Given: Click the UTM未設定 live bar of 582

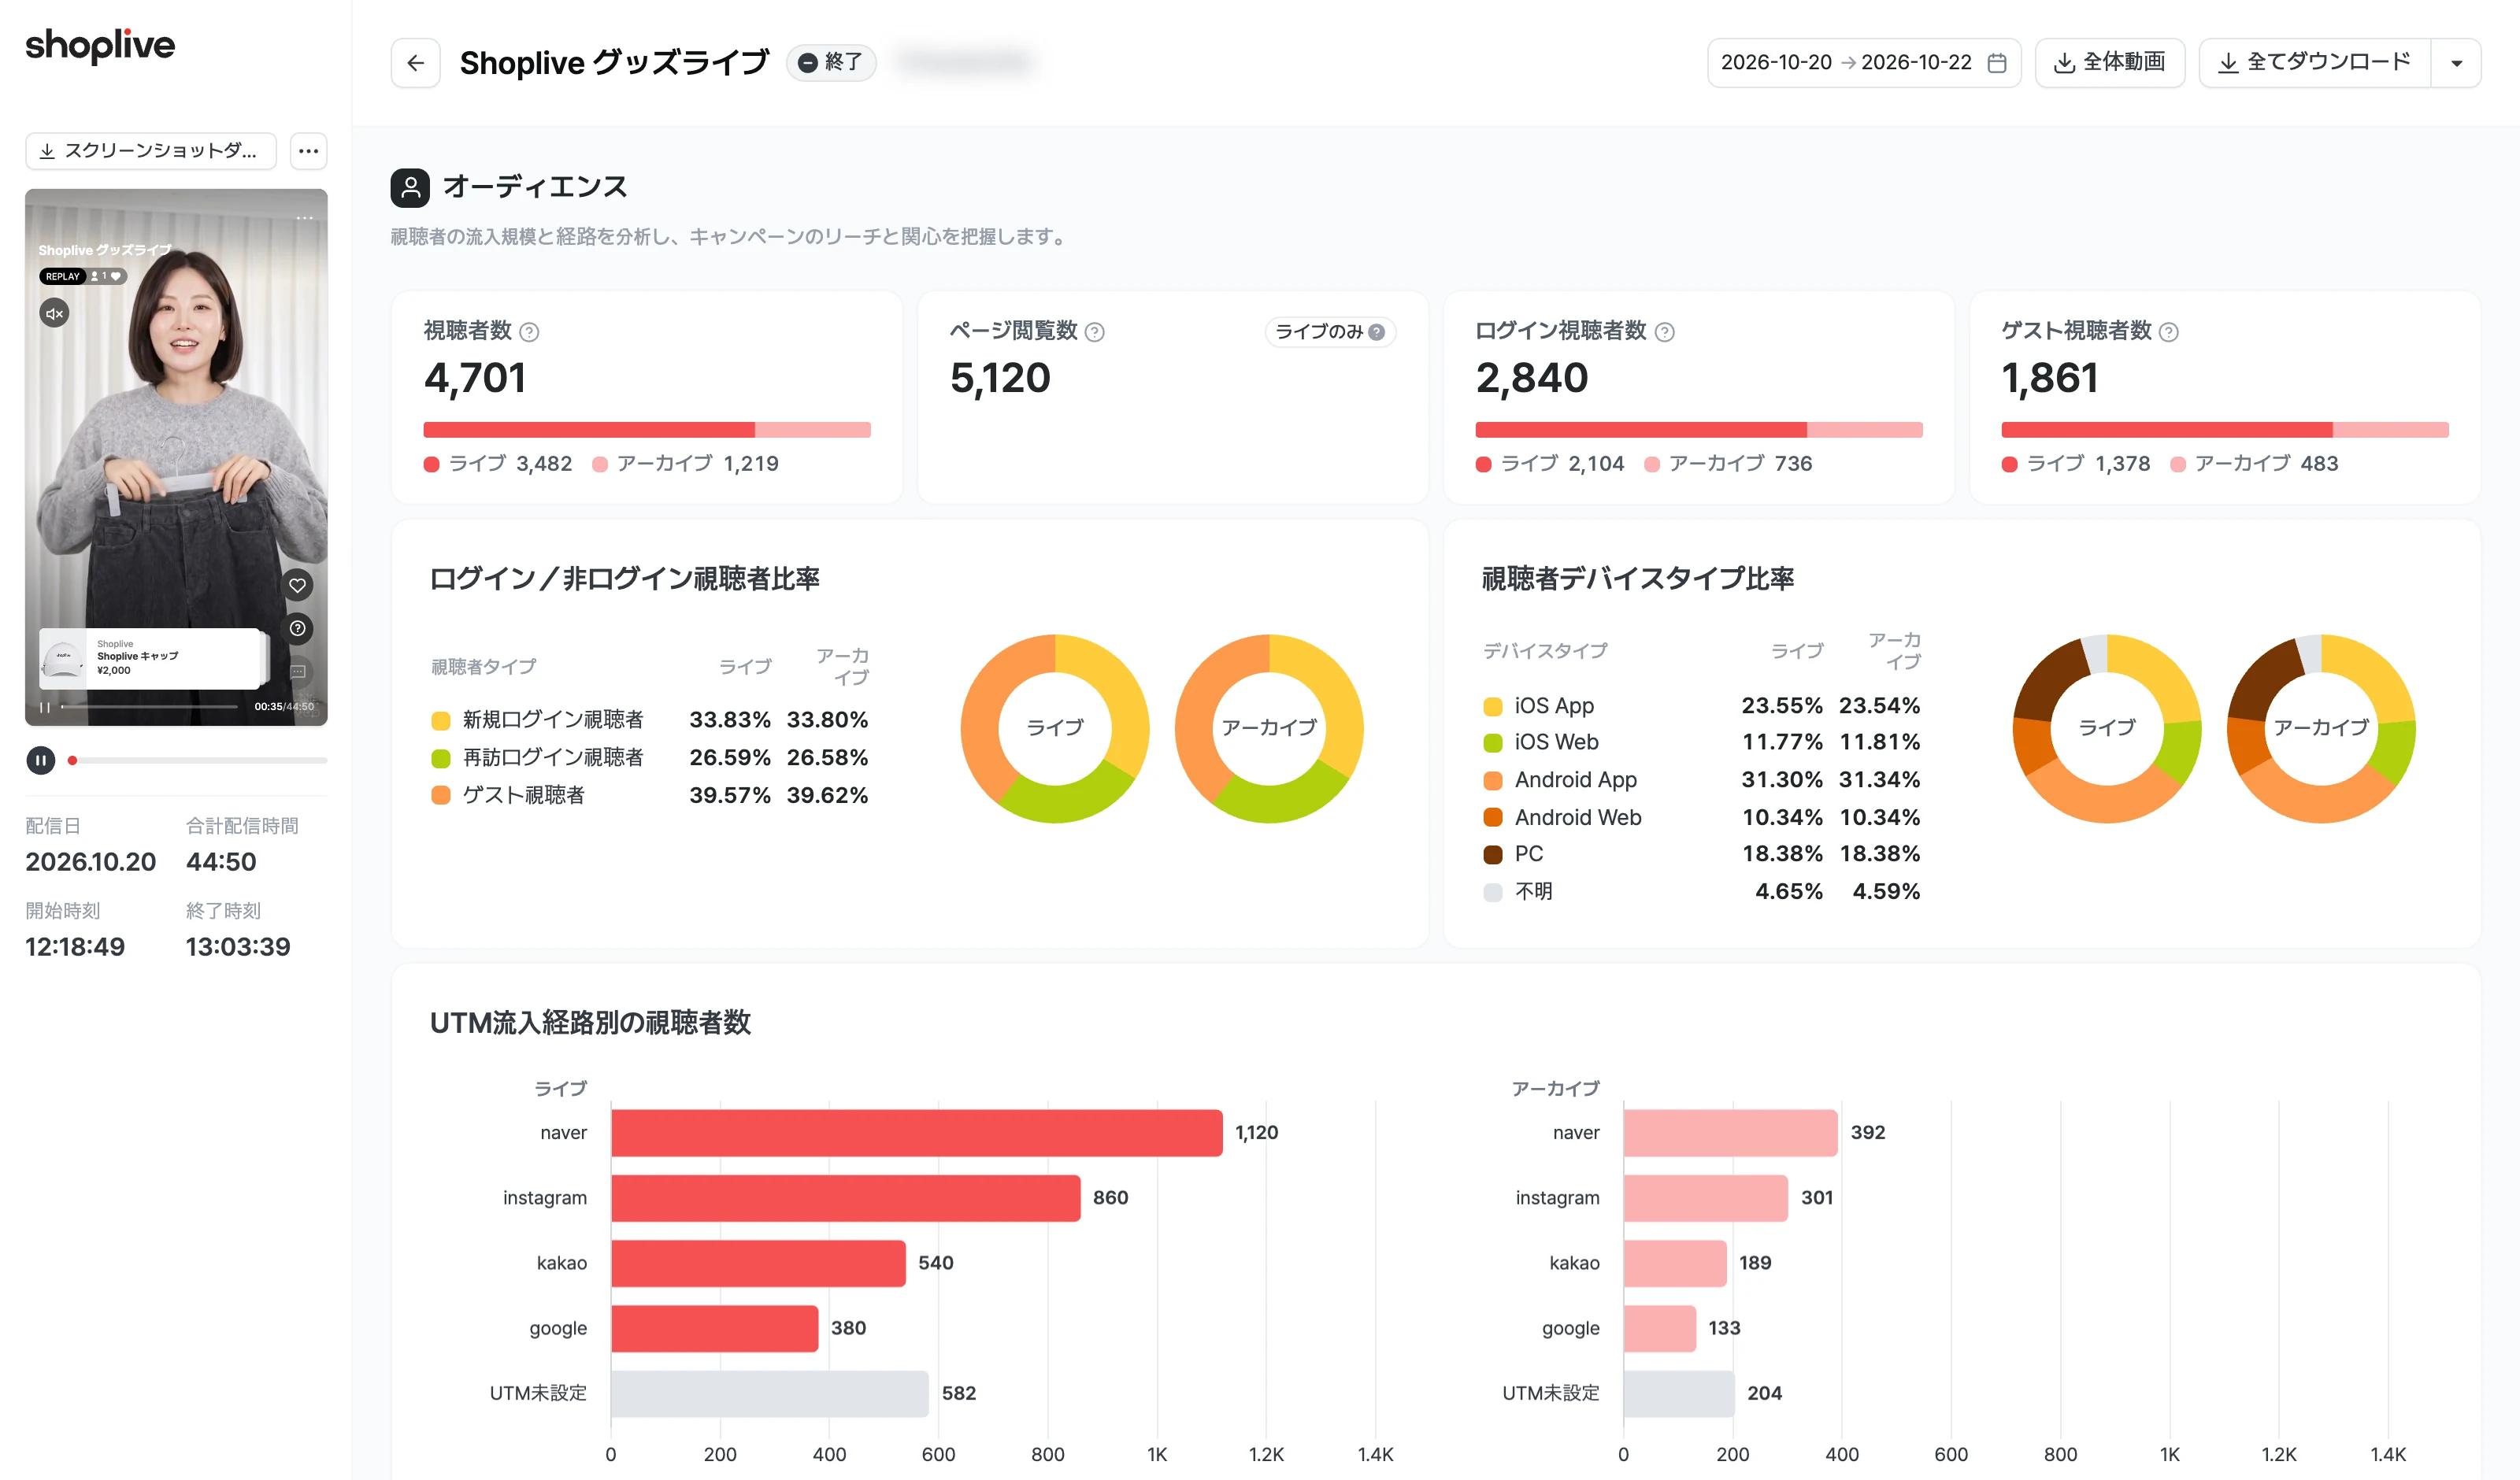Looking at the screenshot, I should (770, 1394).
